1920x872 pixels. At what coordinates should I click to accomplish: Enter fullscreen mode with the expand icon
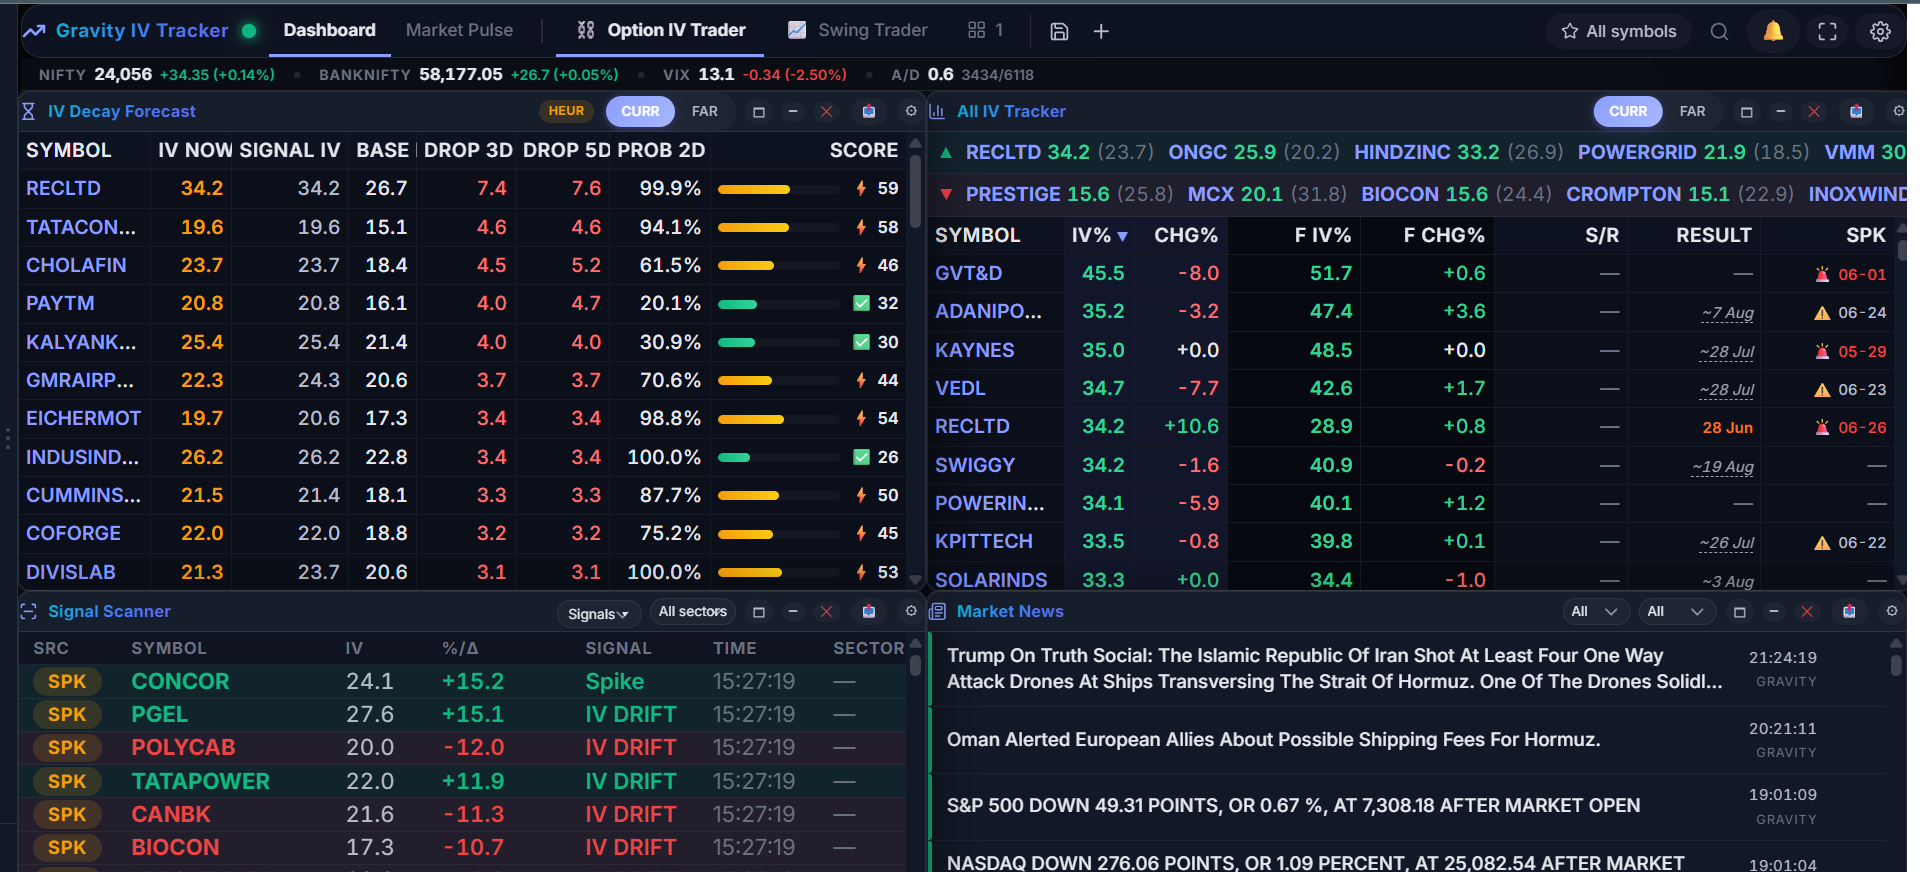point(1827,31)
